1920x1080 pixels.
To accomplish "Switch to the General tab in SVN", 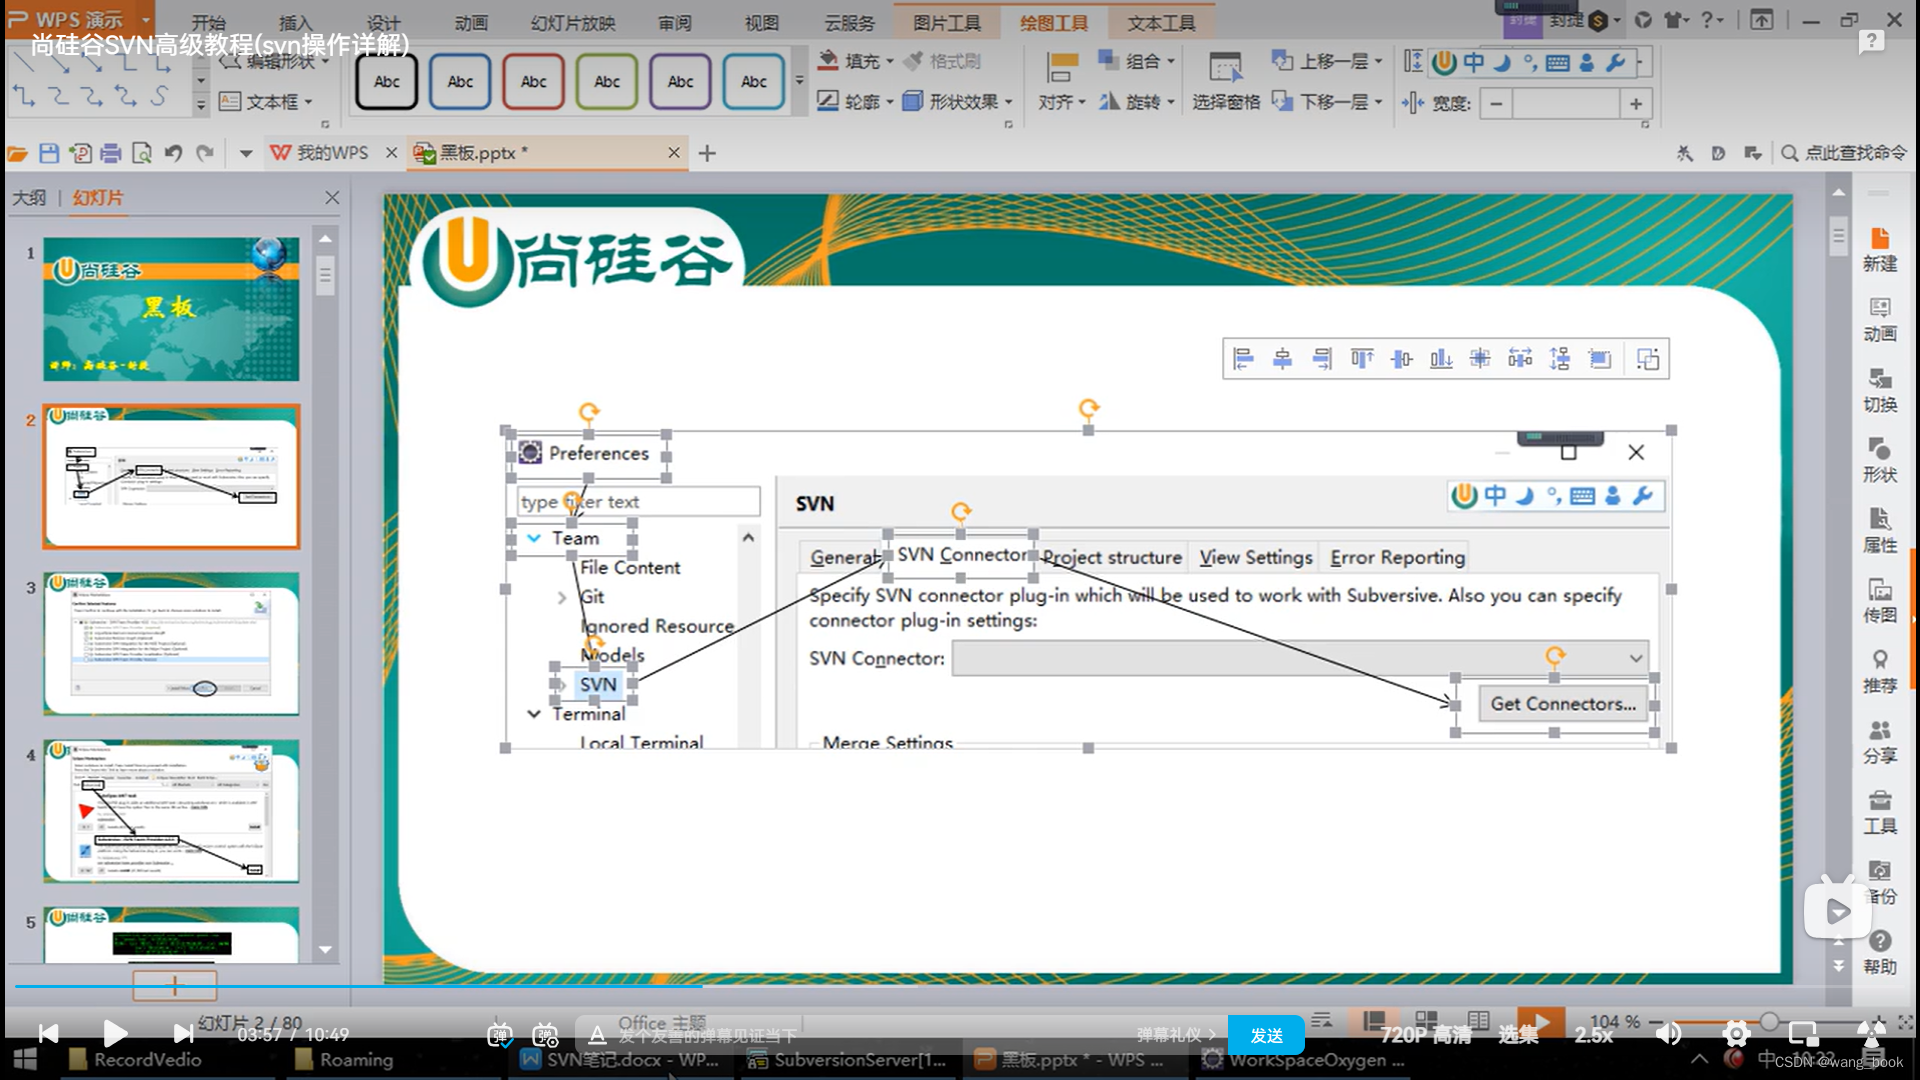I will tap(844, 556).
